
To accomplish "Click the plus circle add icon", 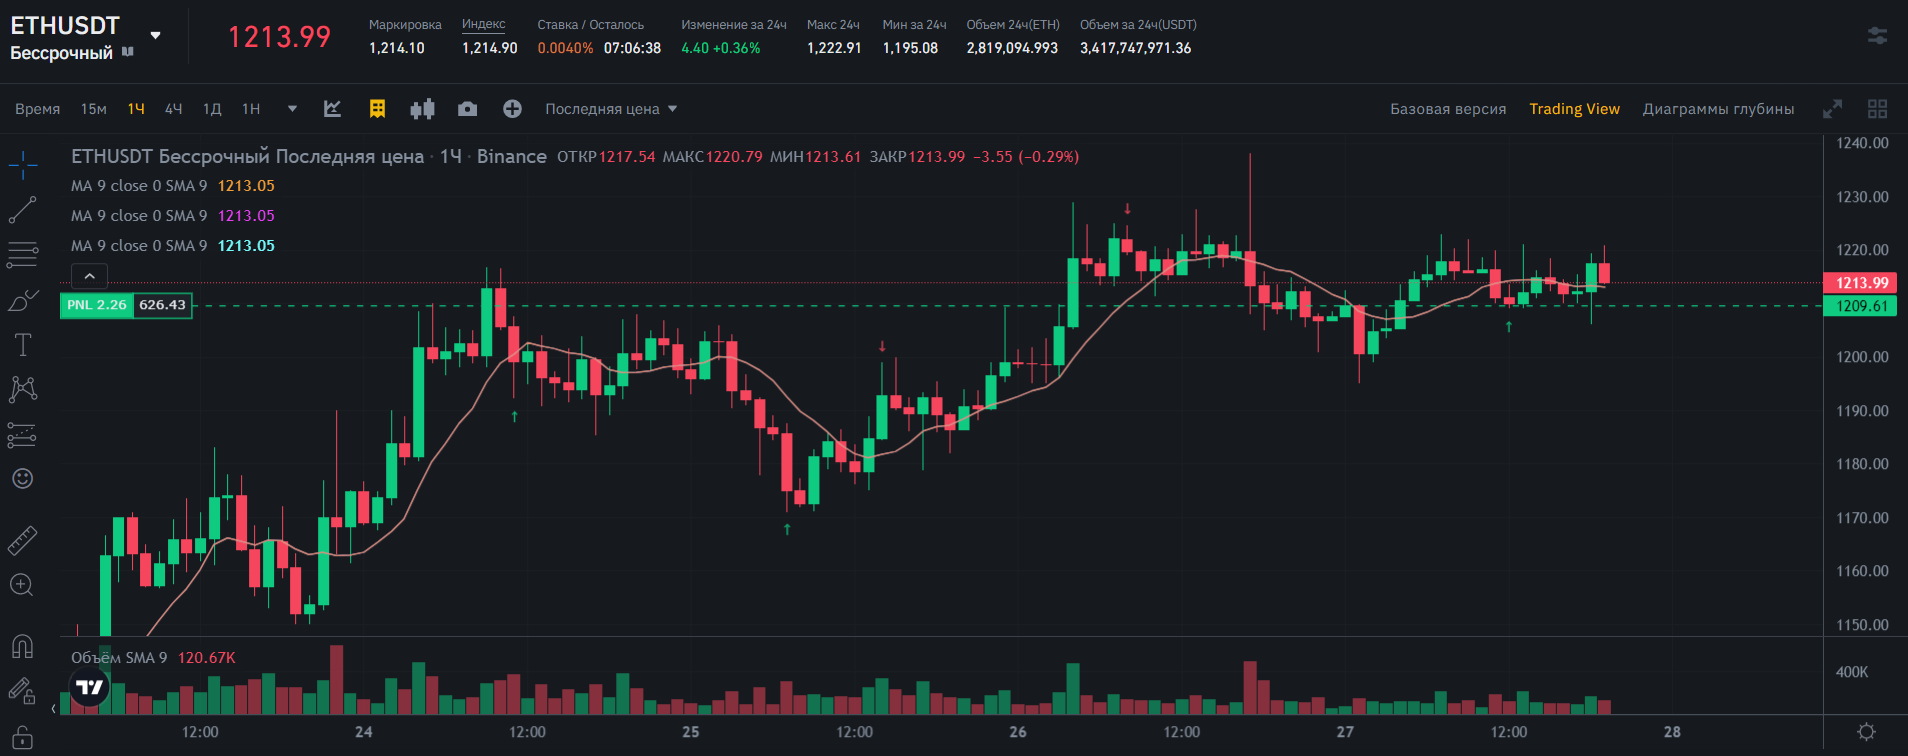I will coord(512,109).
